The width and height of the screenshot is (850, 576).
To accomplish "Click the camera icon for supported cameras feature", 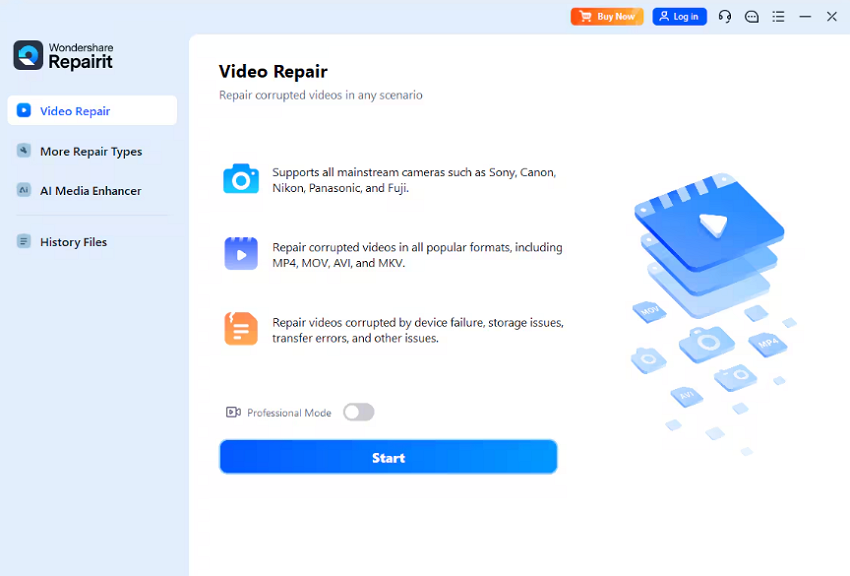I will 241,178.
